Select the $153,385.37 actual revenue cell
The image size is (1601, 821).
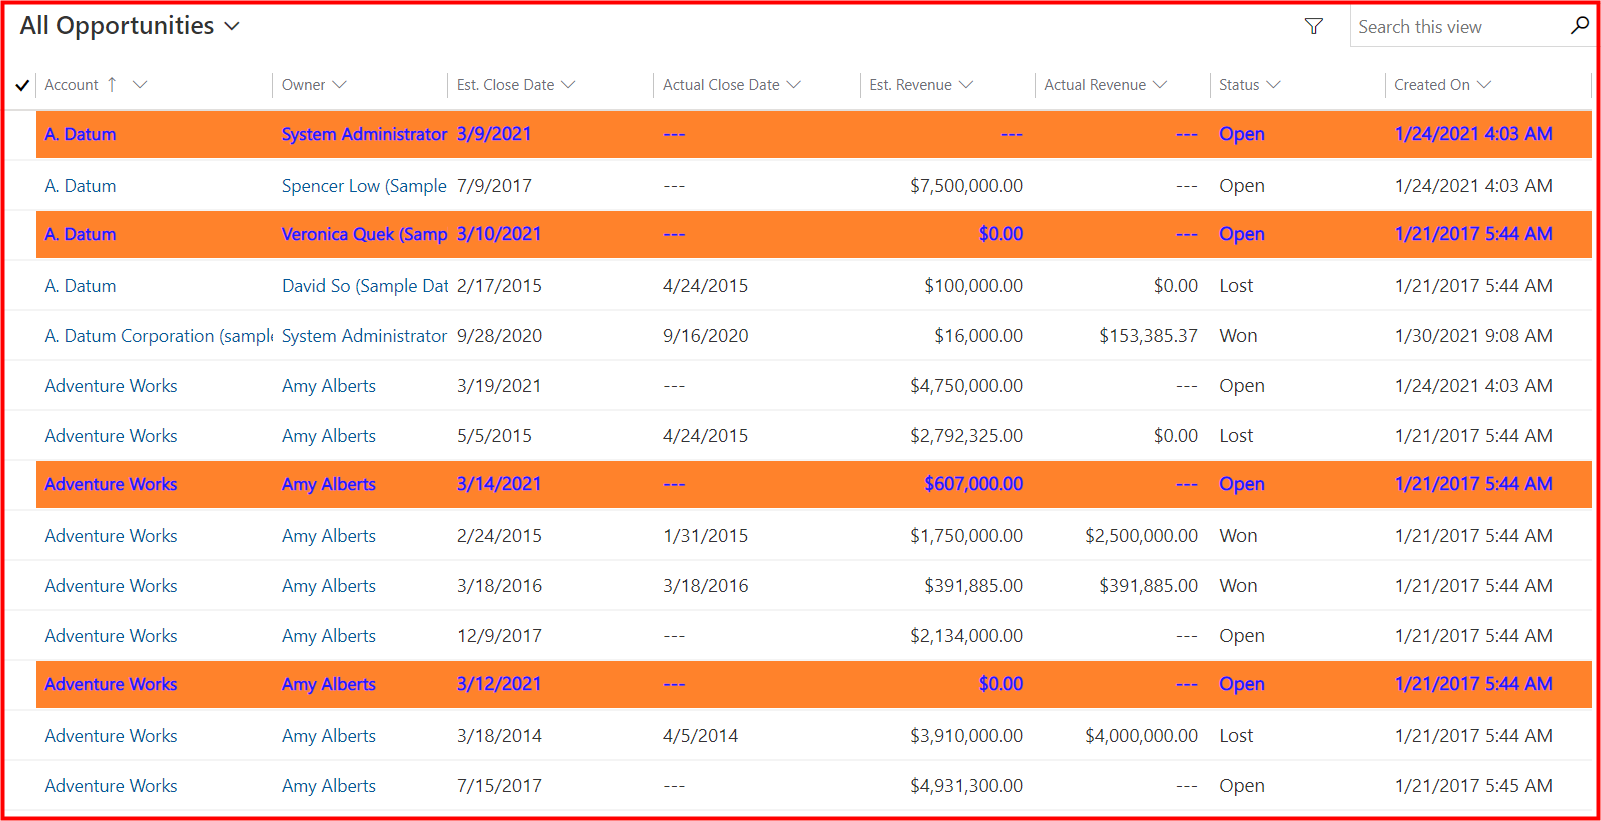click(1148, 336)
